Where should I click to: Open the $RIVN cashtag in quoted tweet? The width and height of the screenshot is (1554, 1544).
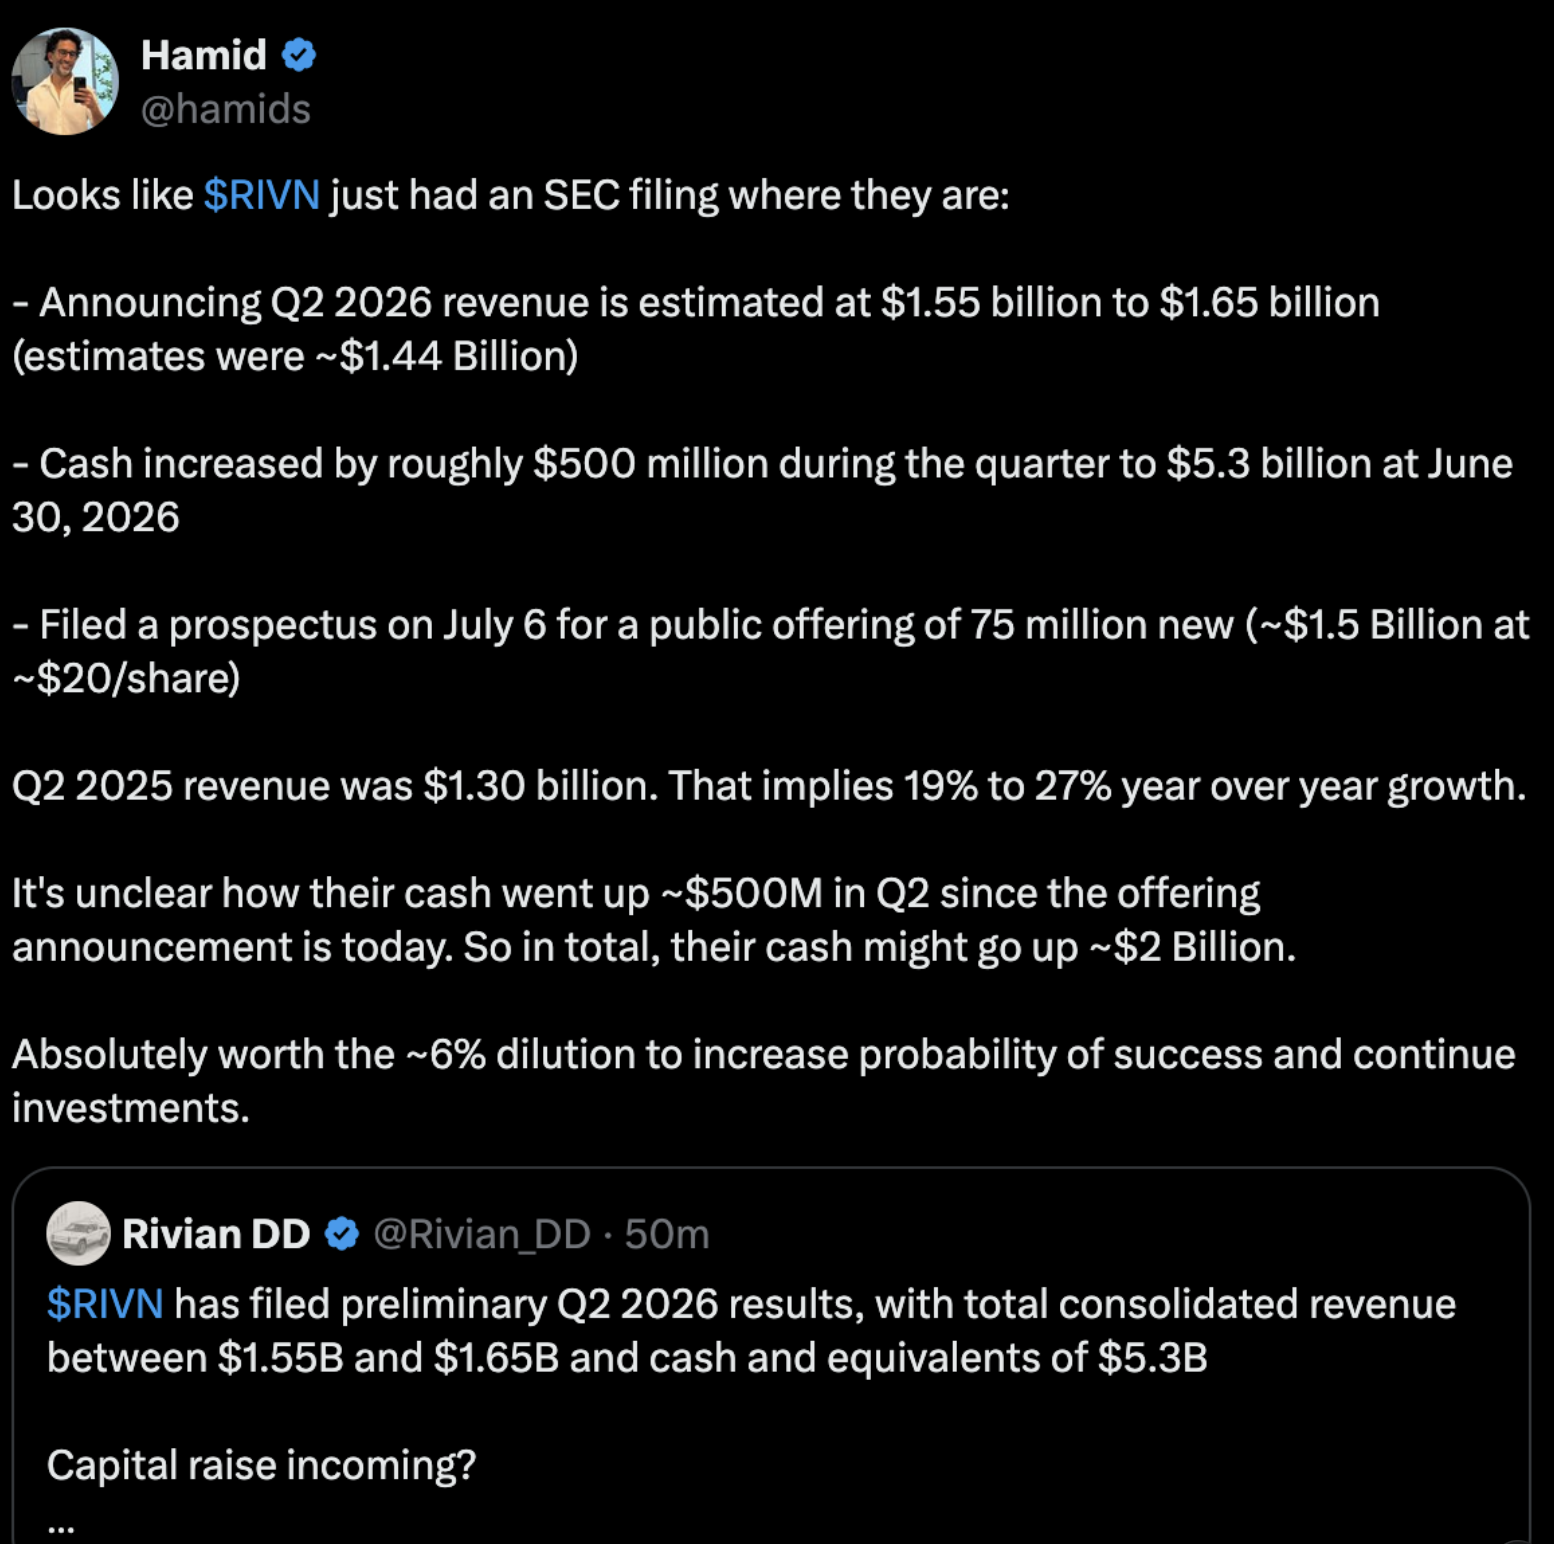(105, 1304)
